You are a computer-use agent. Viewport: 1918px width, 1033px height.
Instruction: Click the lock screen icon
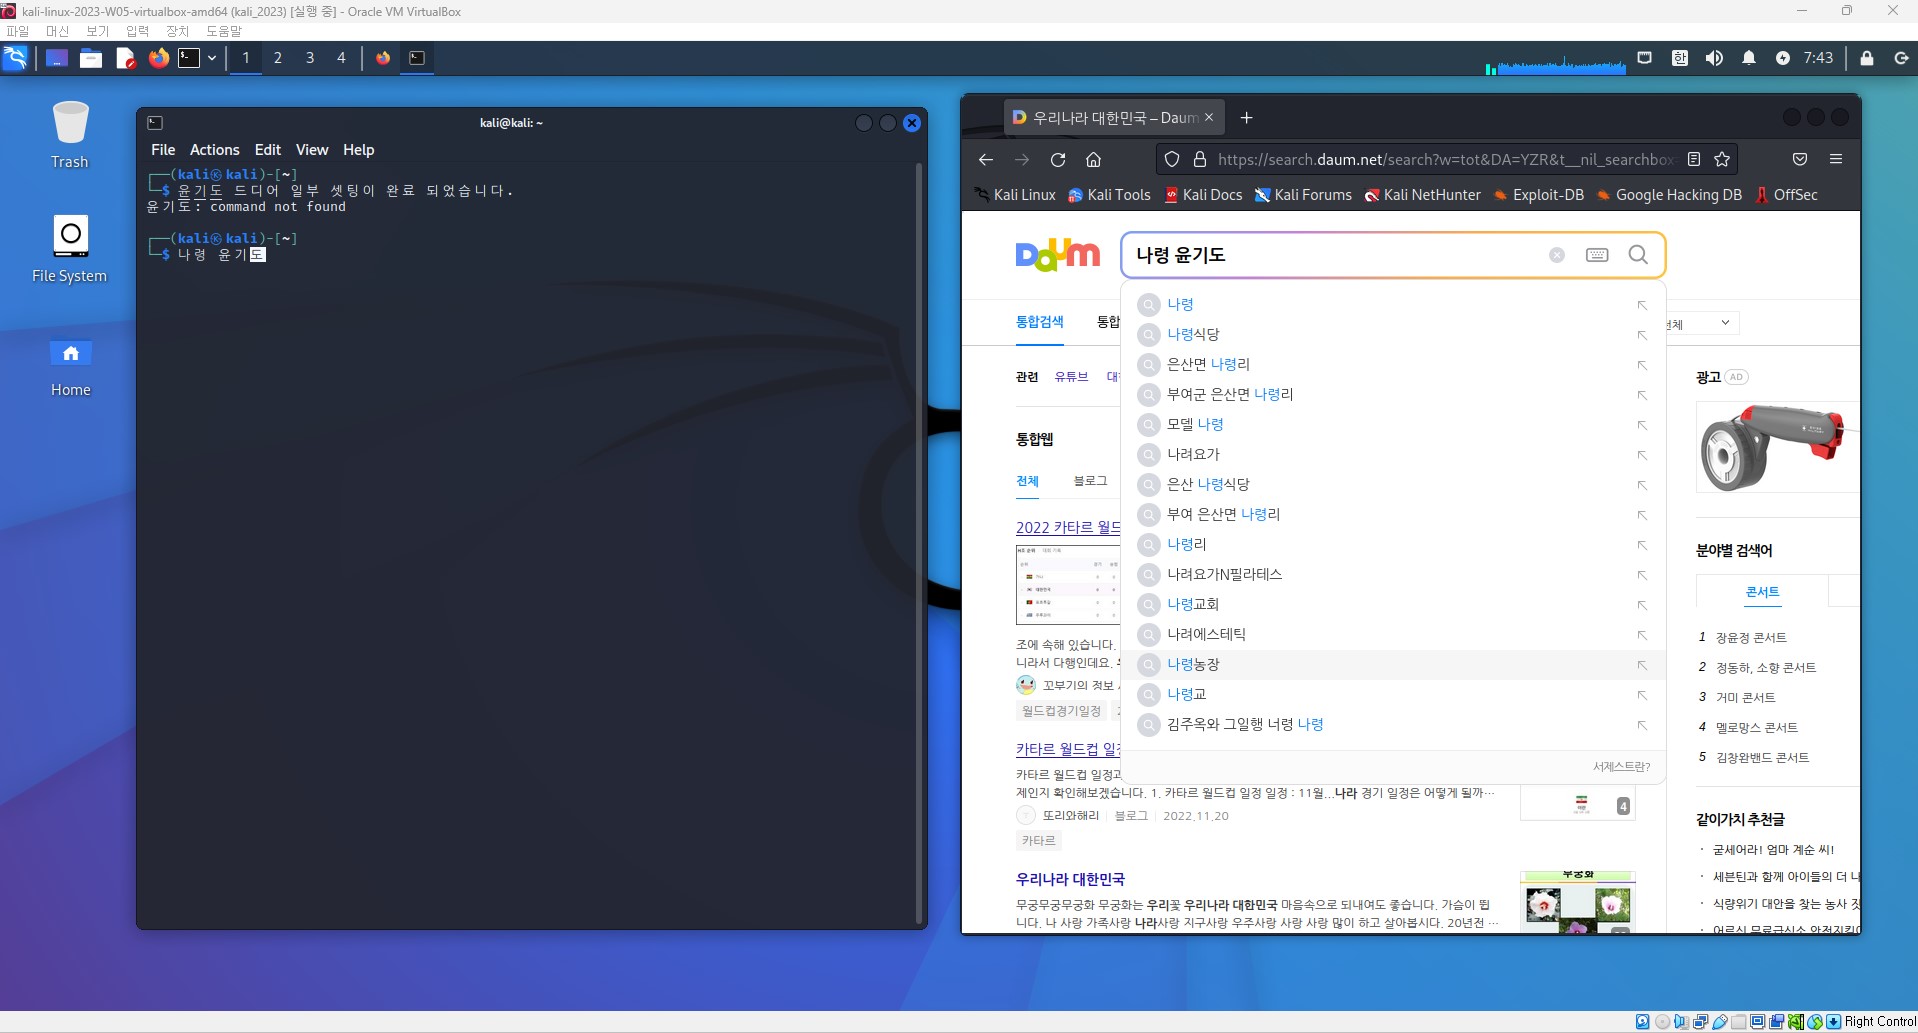click(x=1866, y=58)
